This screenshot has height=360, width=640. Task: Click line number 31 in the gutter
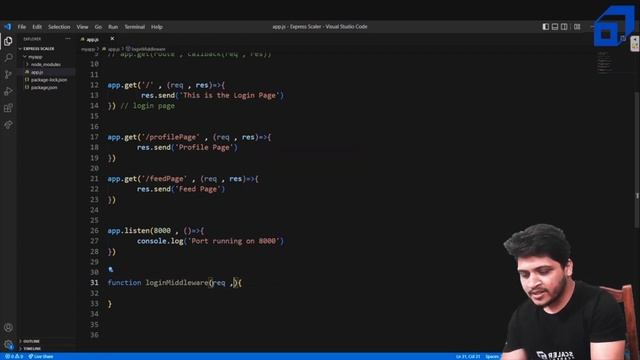click(94, 282)
